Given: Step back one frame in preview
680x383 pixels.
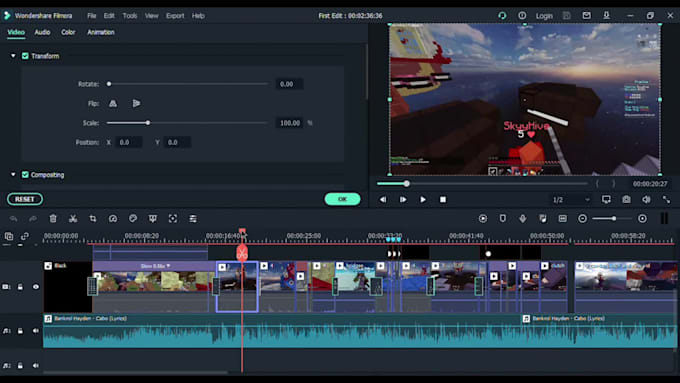Looking at the screenshot, I should [x=382, y=200].
